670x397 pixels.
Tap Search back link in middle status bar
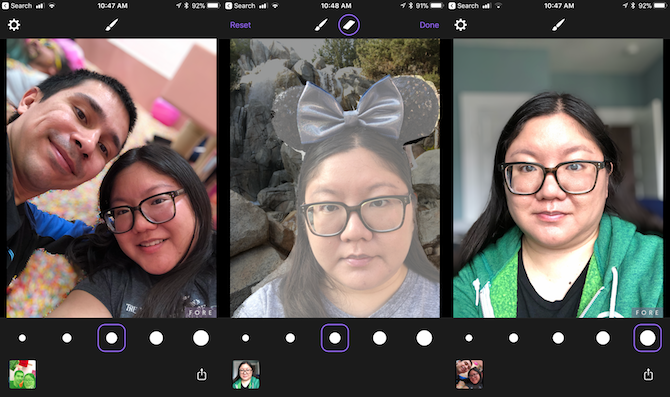[x=240, y=6]
